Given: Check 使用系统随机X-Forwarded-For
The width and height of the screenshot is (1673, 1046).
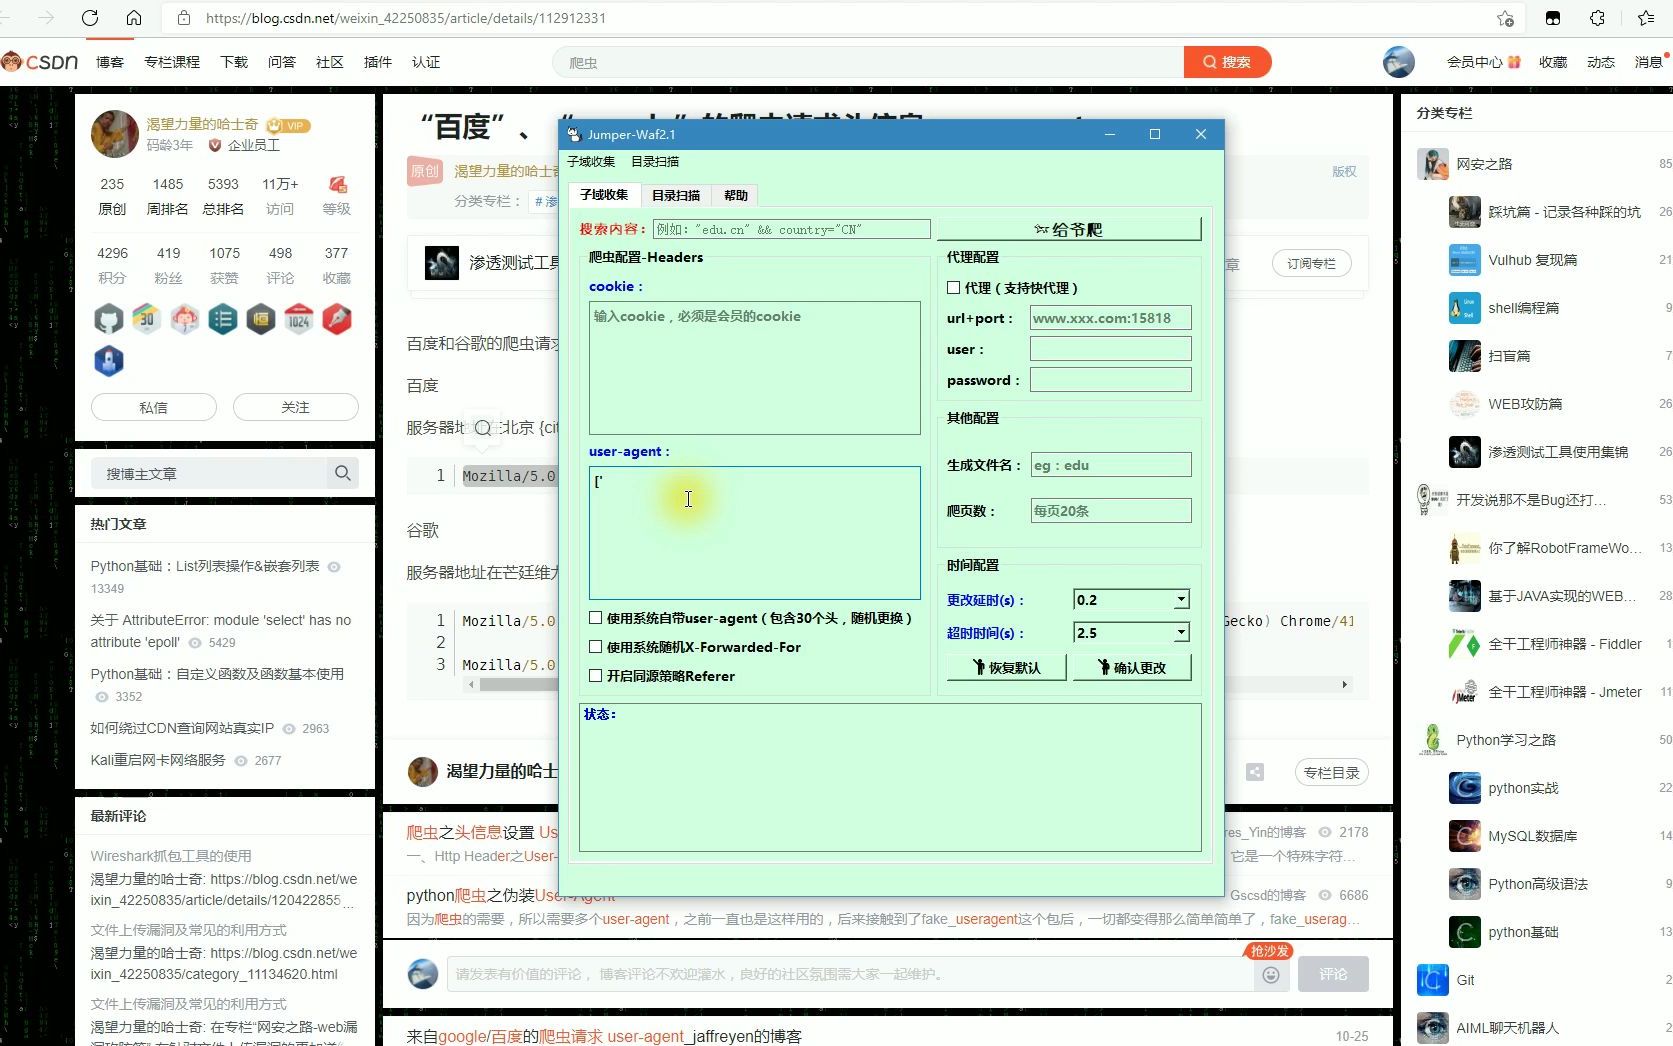Looking at the screenshot, I should pyautogui.click(x=595, y=646).
